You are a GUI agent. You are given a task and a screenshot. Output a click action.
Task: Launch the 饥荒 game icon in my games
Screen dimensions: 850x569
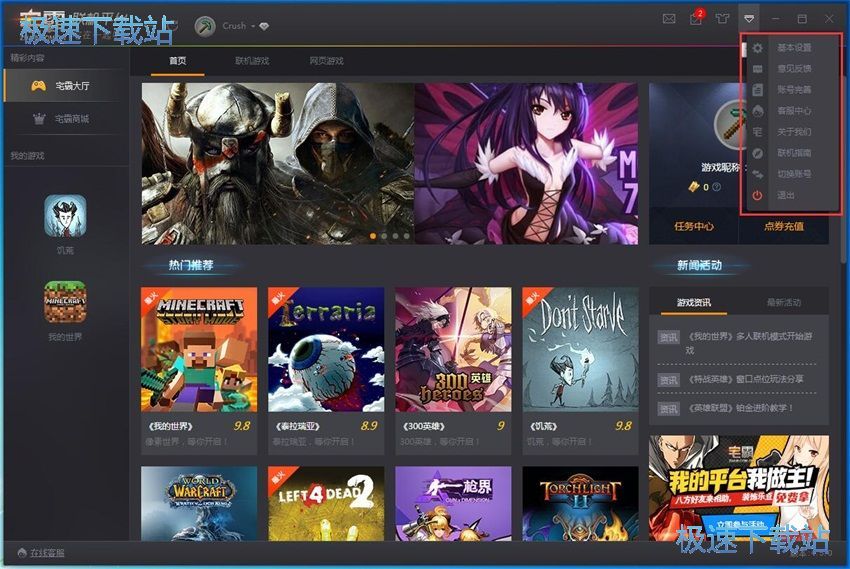65,216
